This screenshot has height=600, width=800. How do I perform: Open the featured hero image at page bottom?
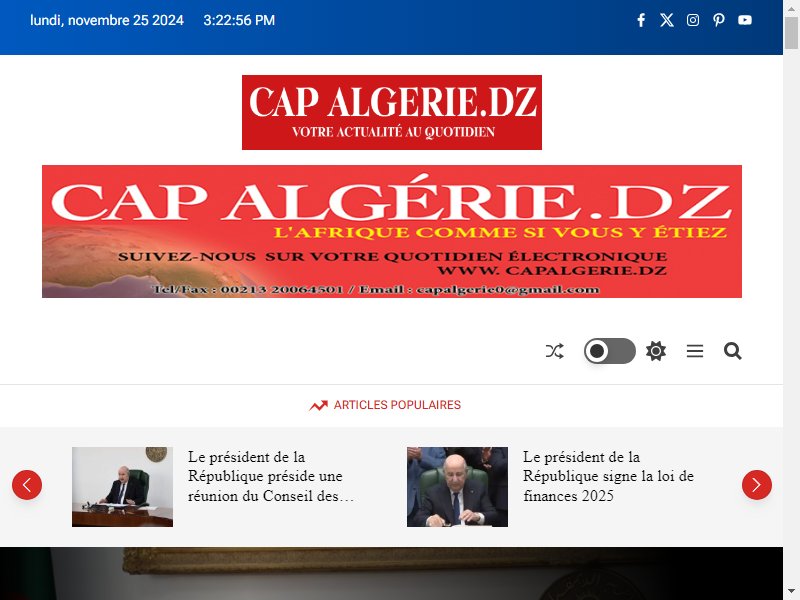[391, 573]
